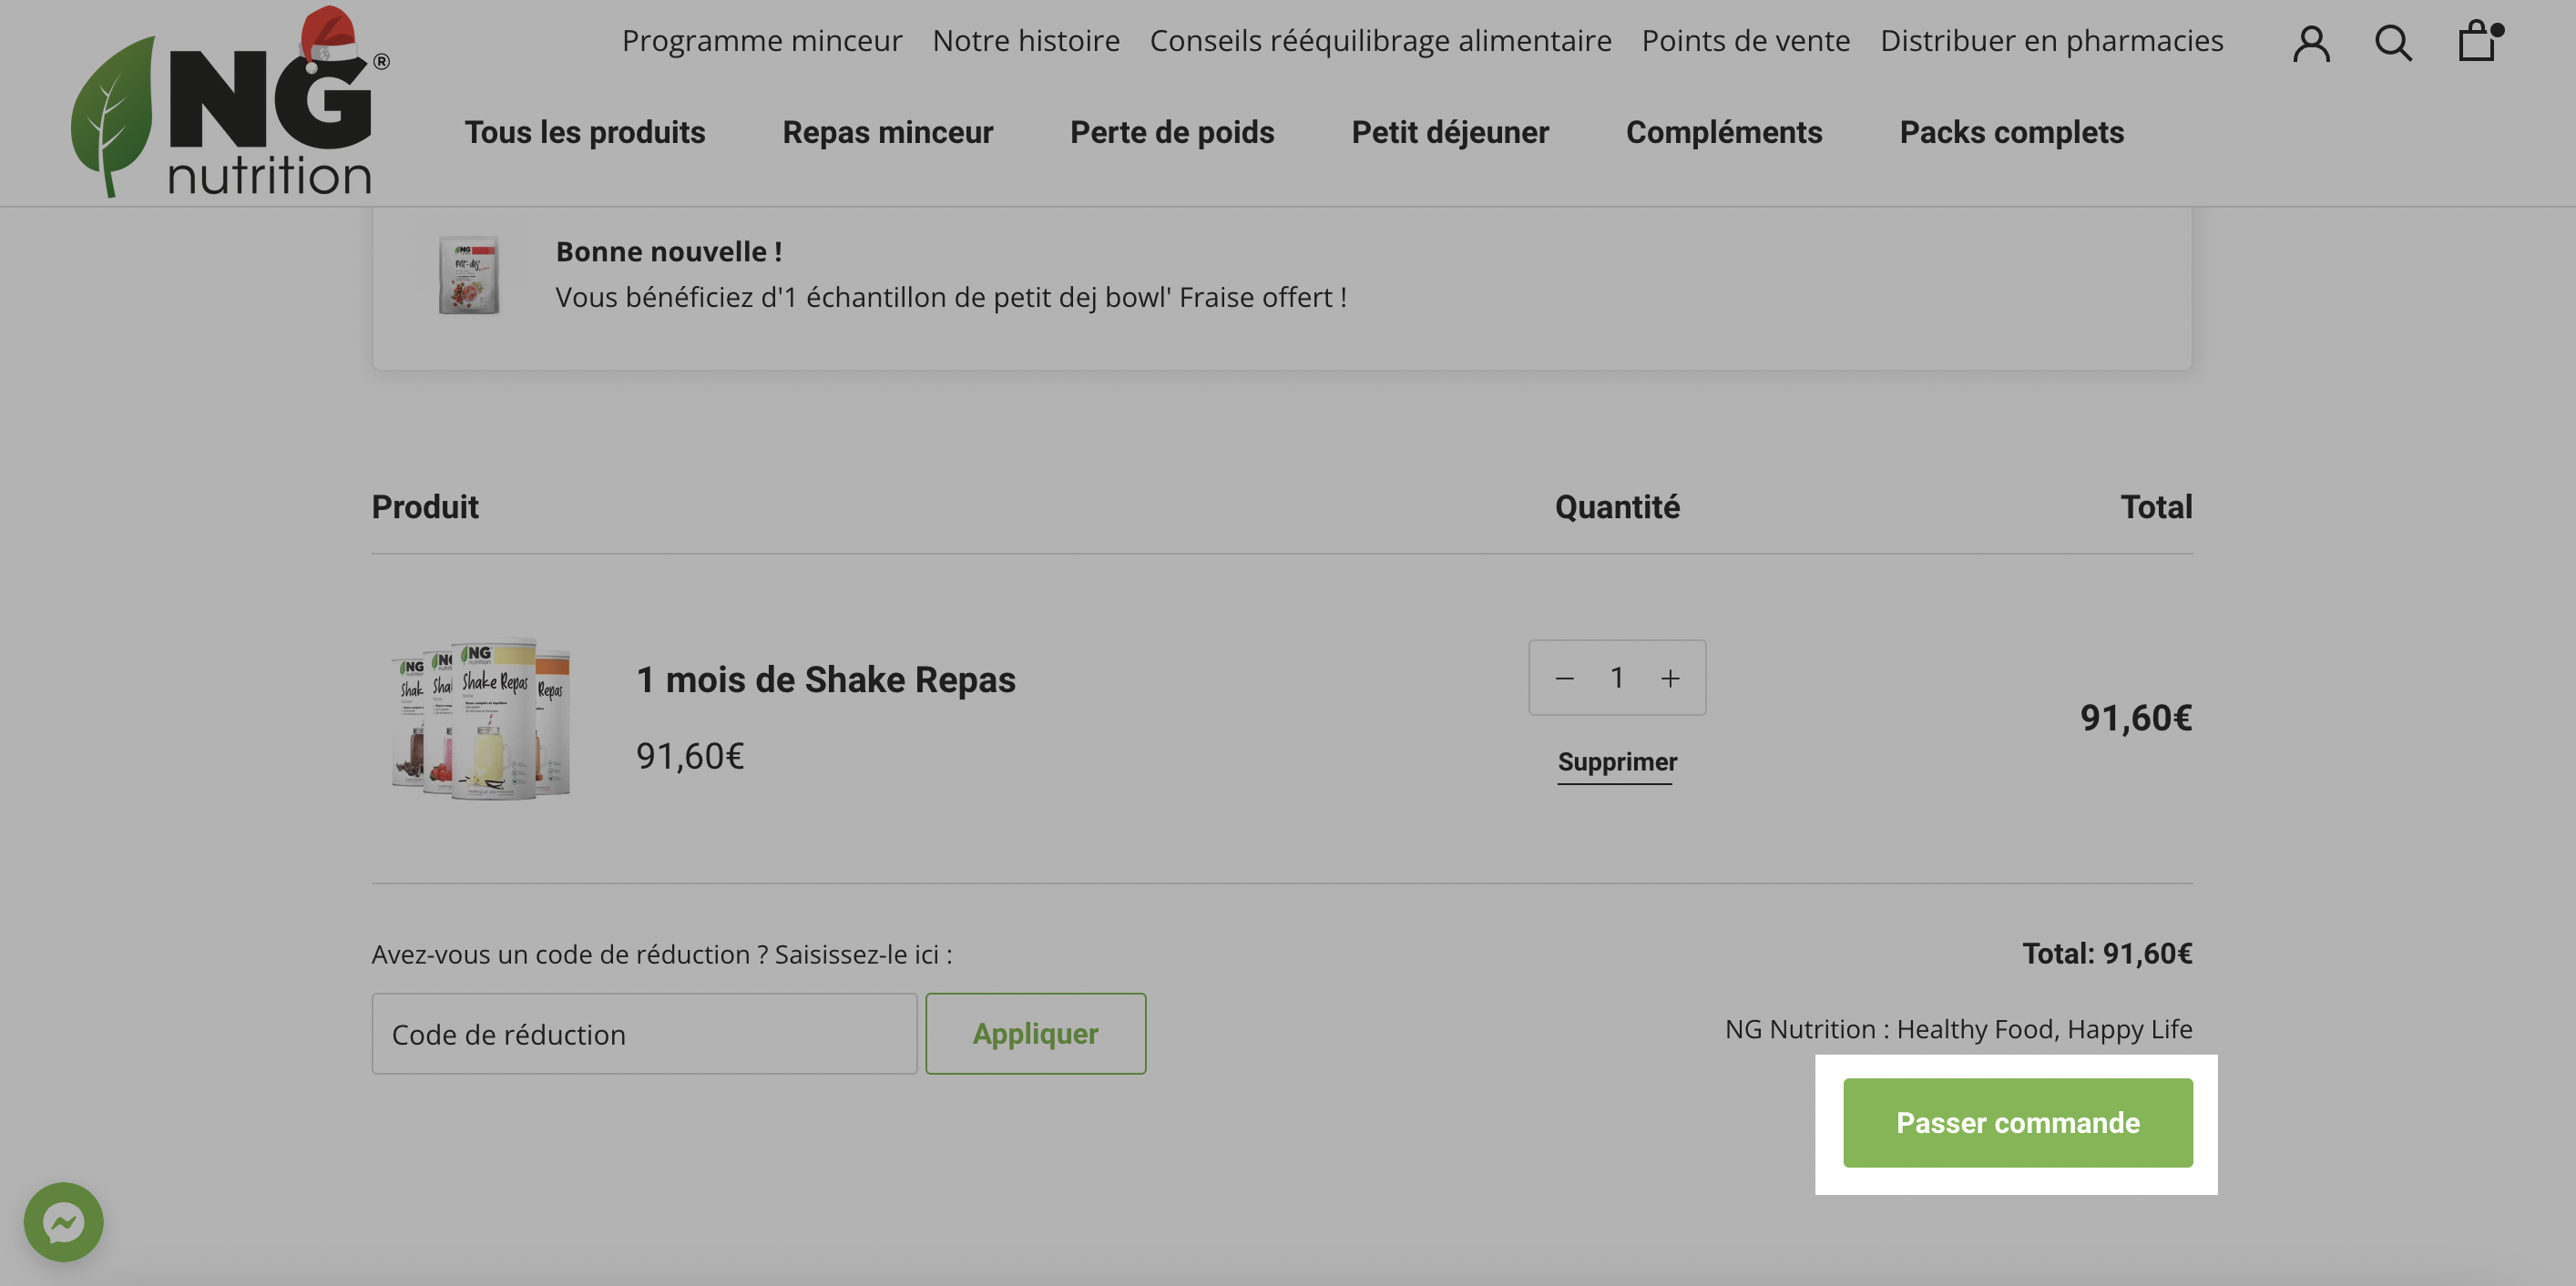
Task: Open the Tous les produits menu
Action: coord(585,132)
